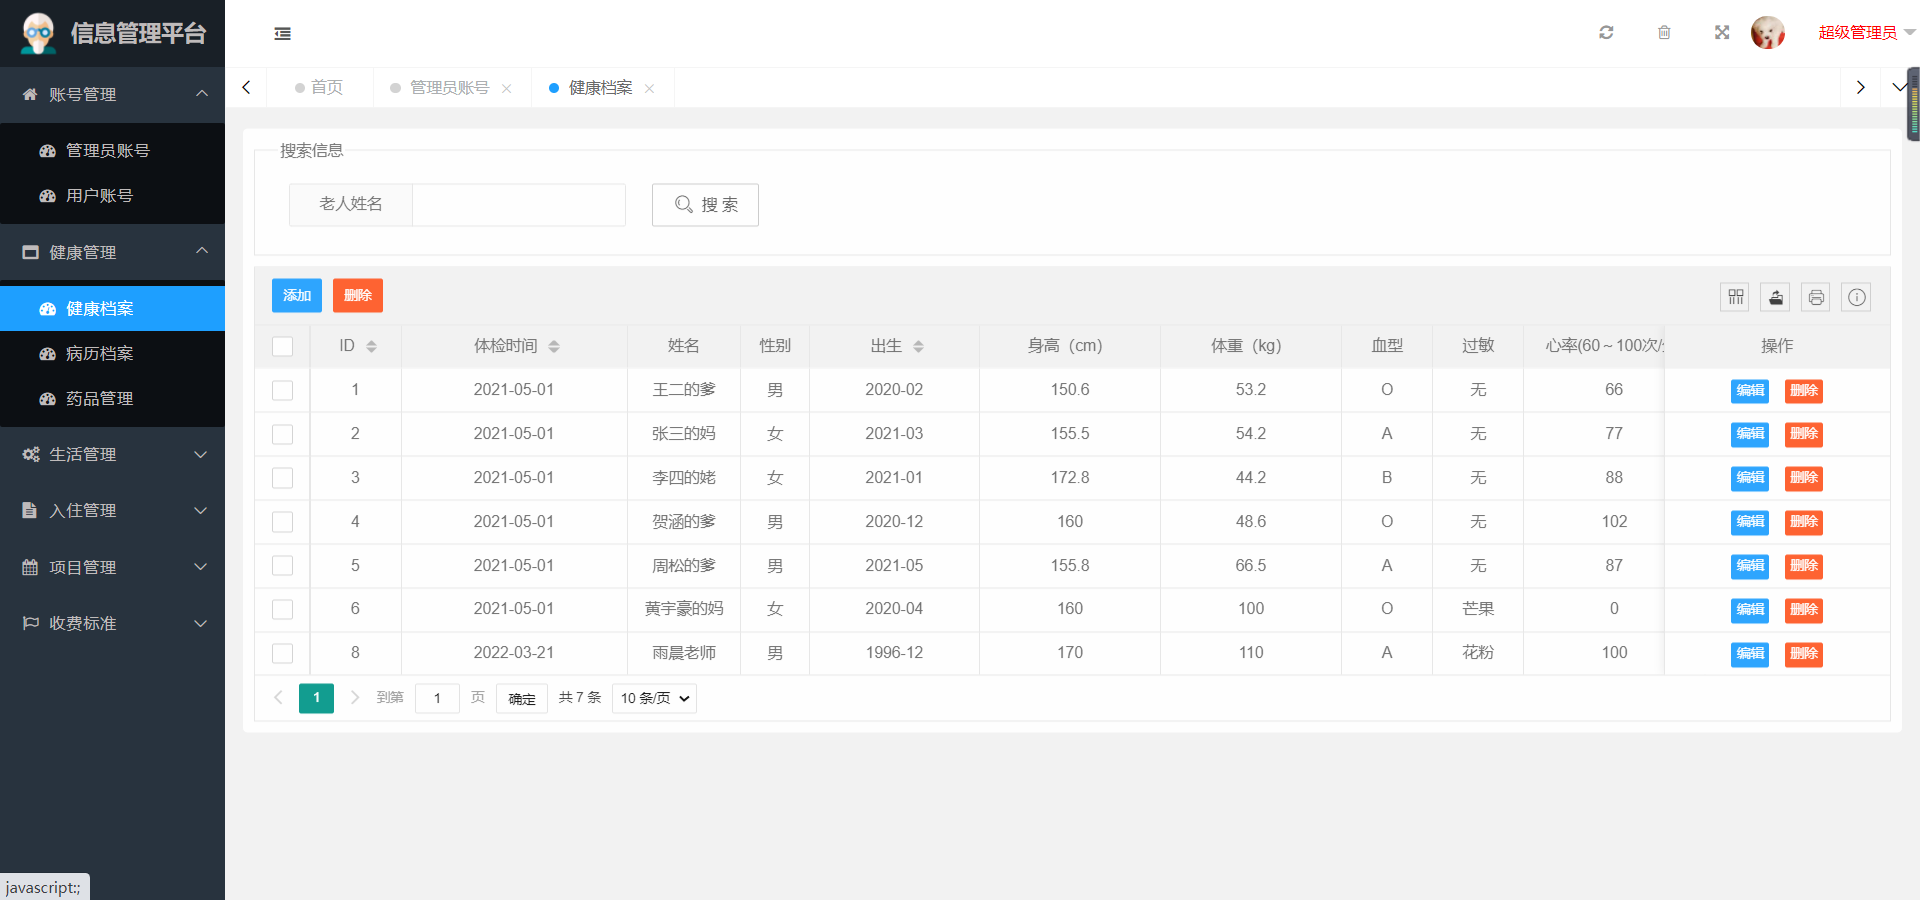Clear tabs using the trash icon
The width and height of the screenshot is (1920, 900).
[1664, 32]
